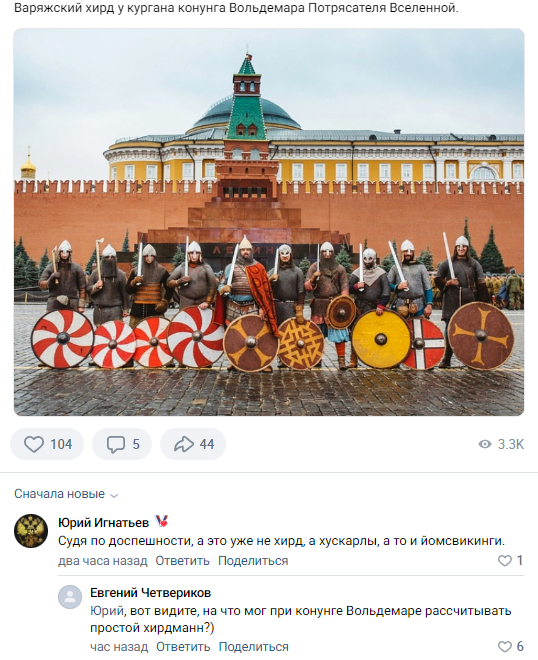Share Юрий Игнатьев's comment via Поделиться
Viewport: 538px width, 660px height.
click(253, 561)
